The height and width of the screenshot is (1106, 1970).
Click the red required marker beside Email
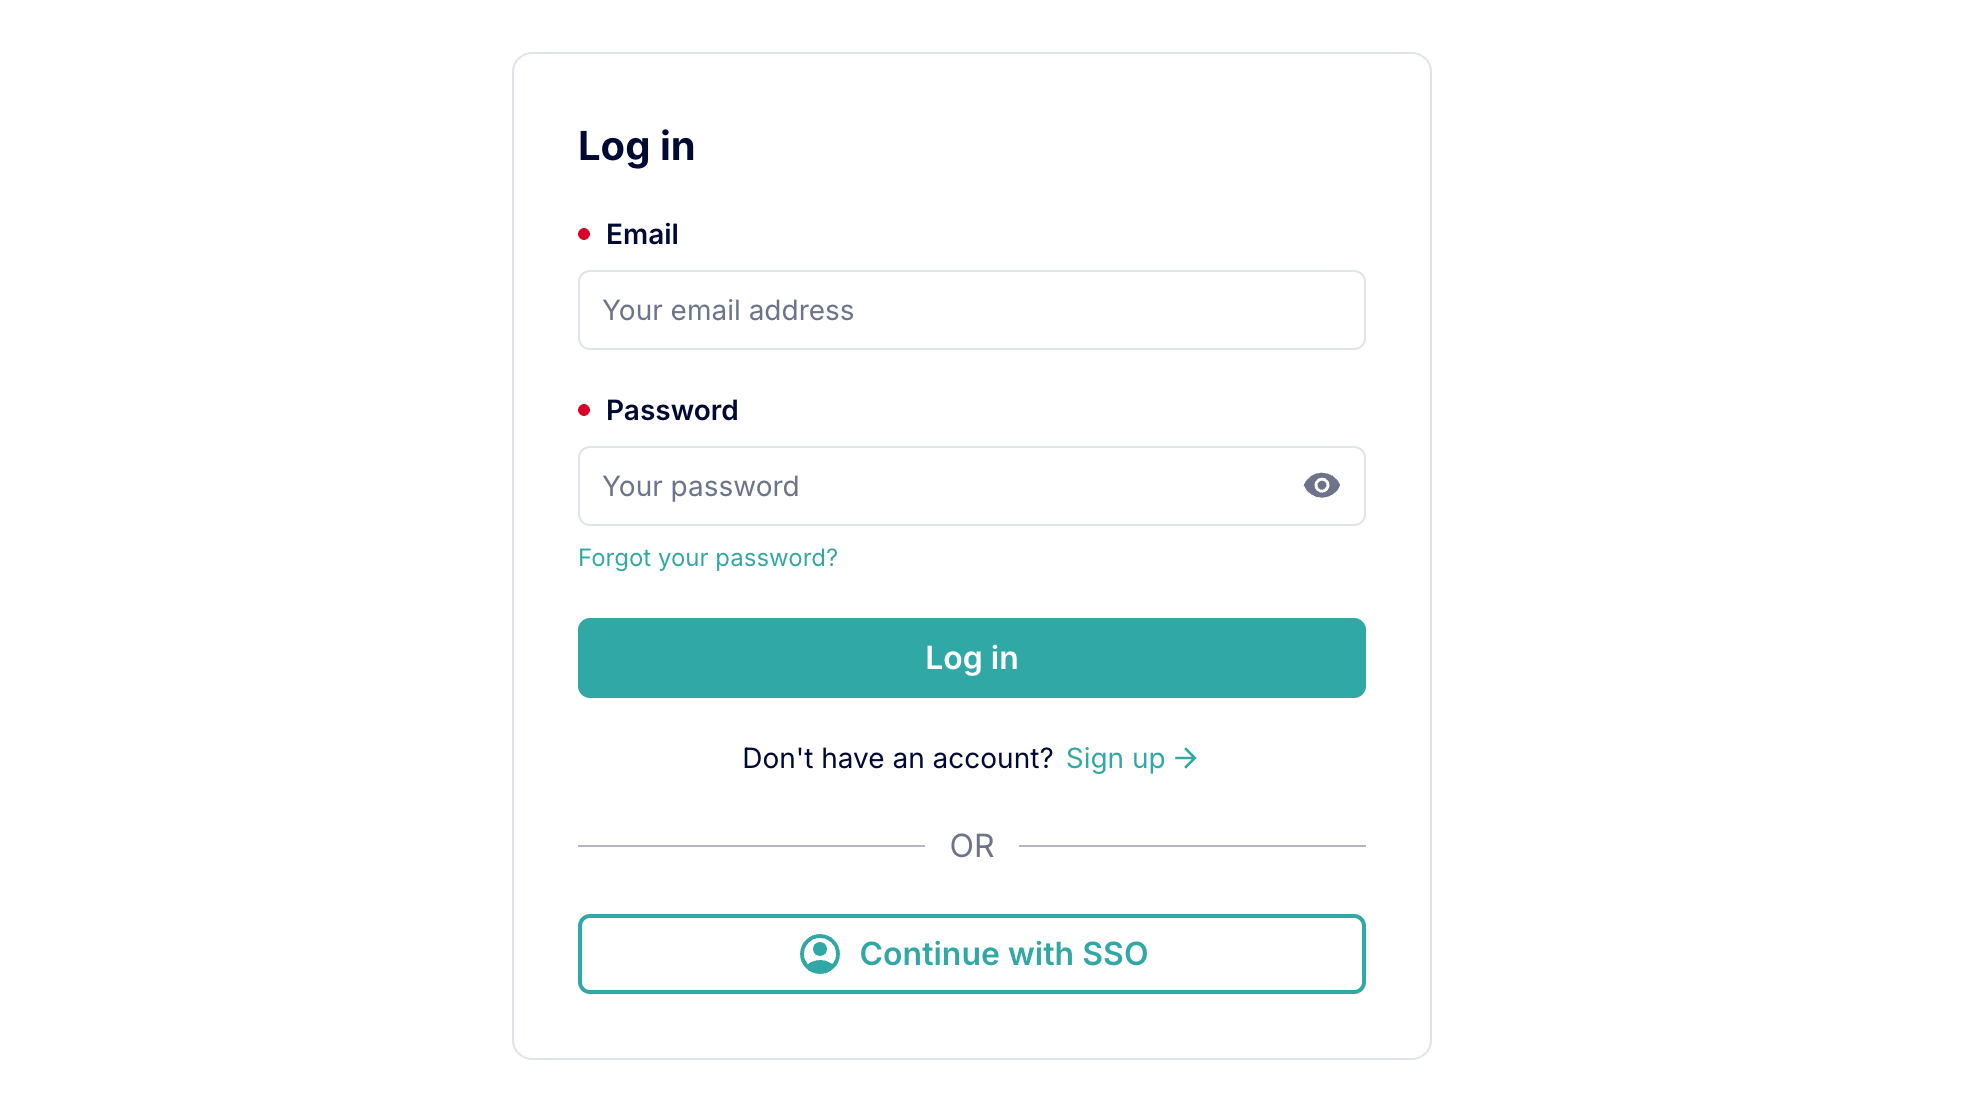(585, 233)
